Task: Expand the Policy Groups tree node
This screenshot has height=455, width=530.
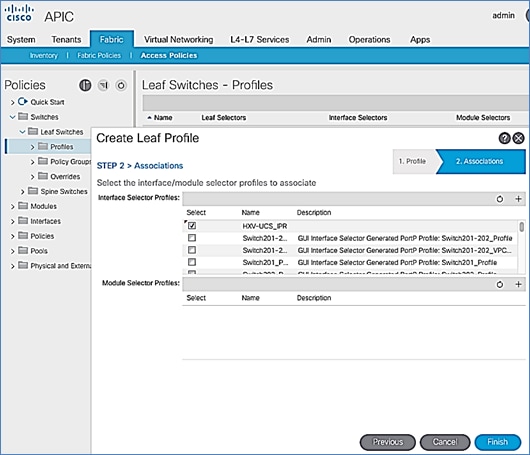Action: click(32, 162)
